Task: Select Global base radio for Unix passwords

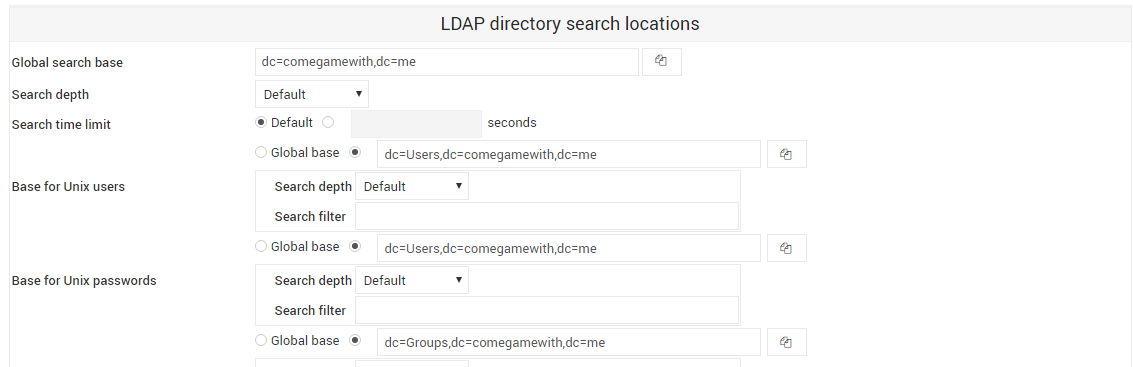Action: [262, 246]
